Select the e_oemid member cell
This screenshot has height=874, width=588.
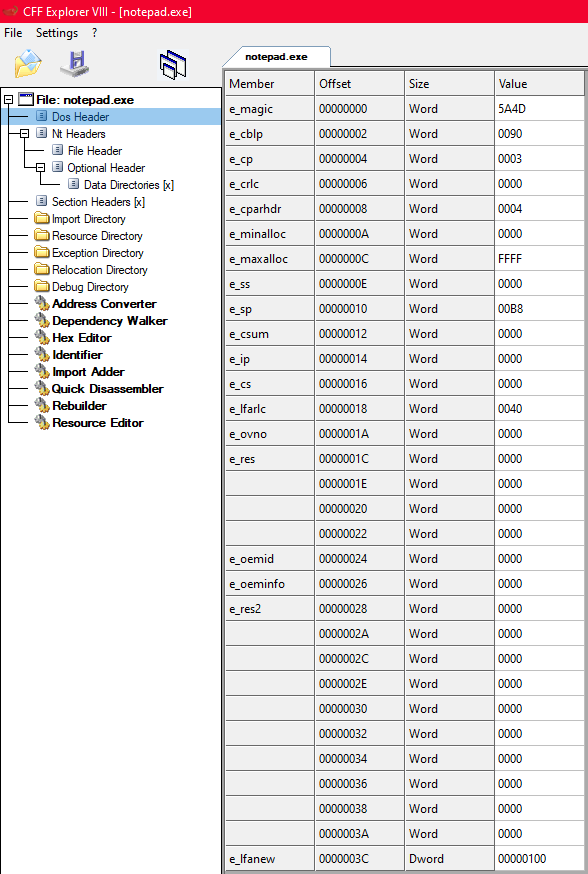point(270,559)
